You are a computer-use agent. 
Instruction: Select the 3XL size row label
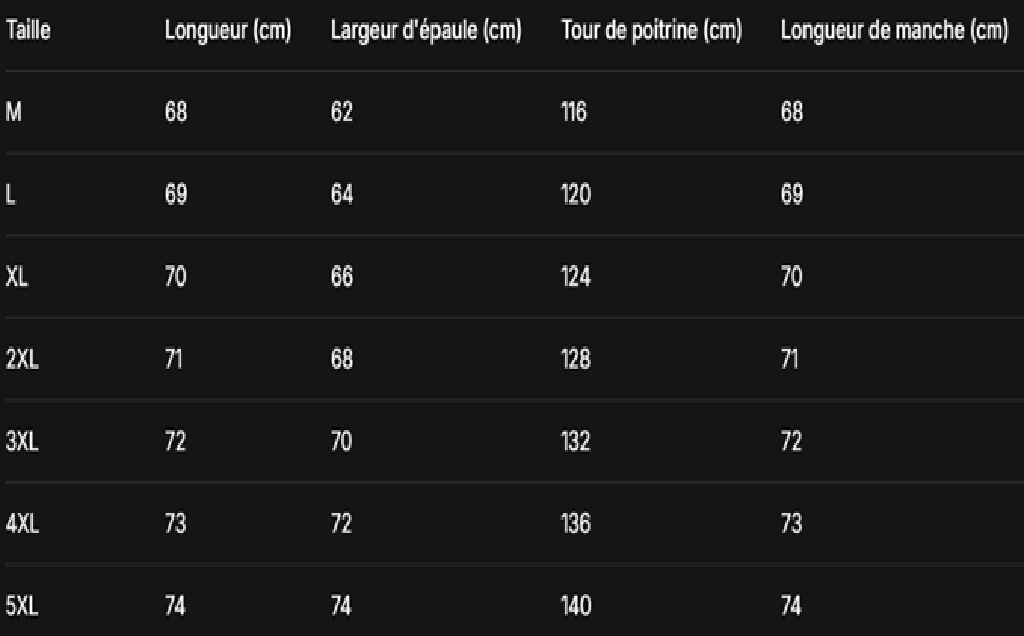coord(22,441)
